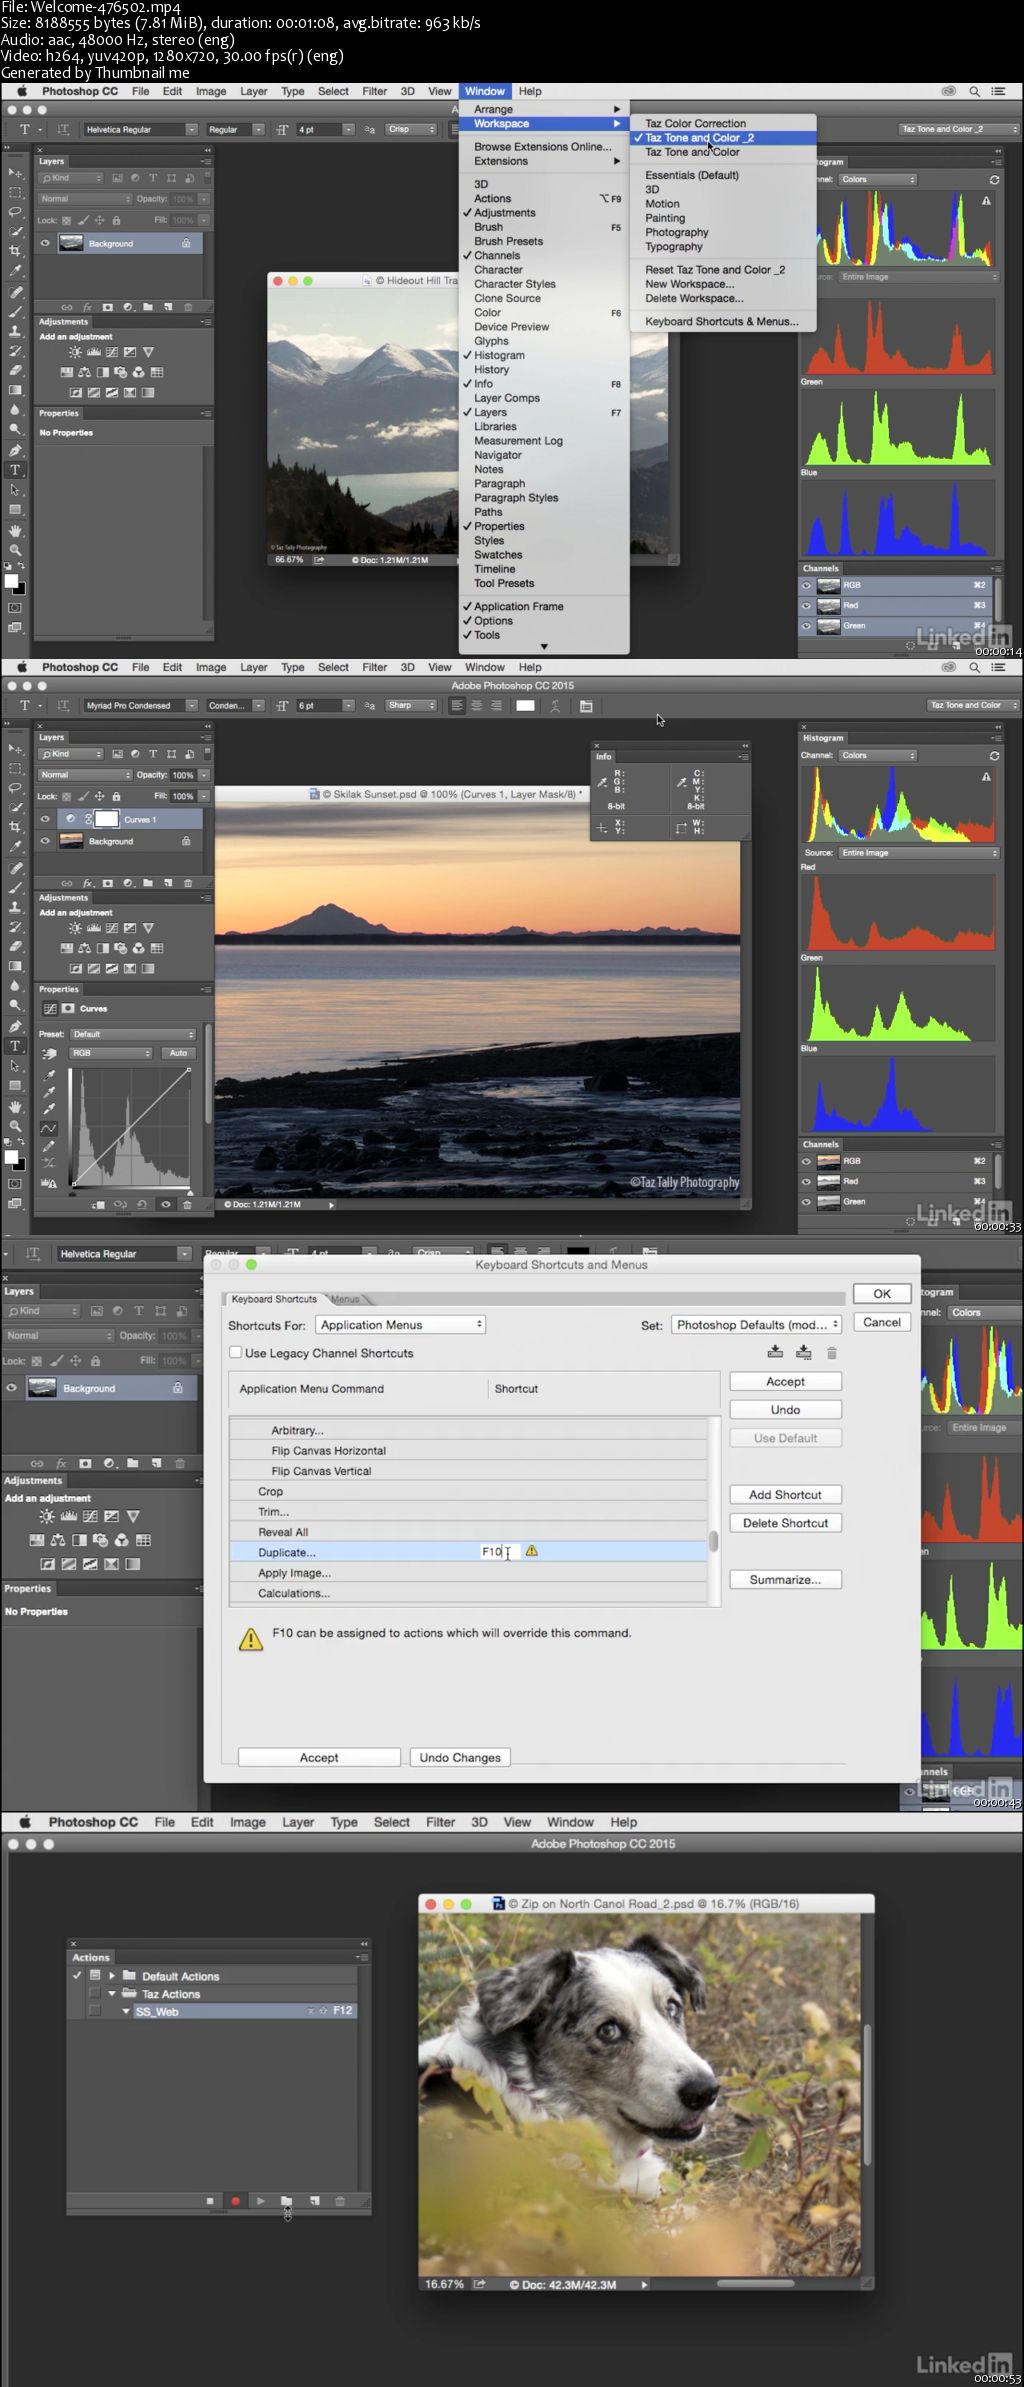
Task: Click the red record button in Actions panel
Action: click(236, 2201)
